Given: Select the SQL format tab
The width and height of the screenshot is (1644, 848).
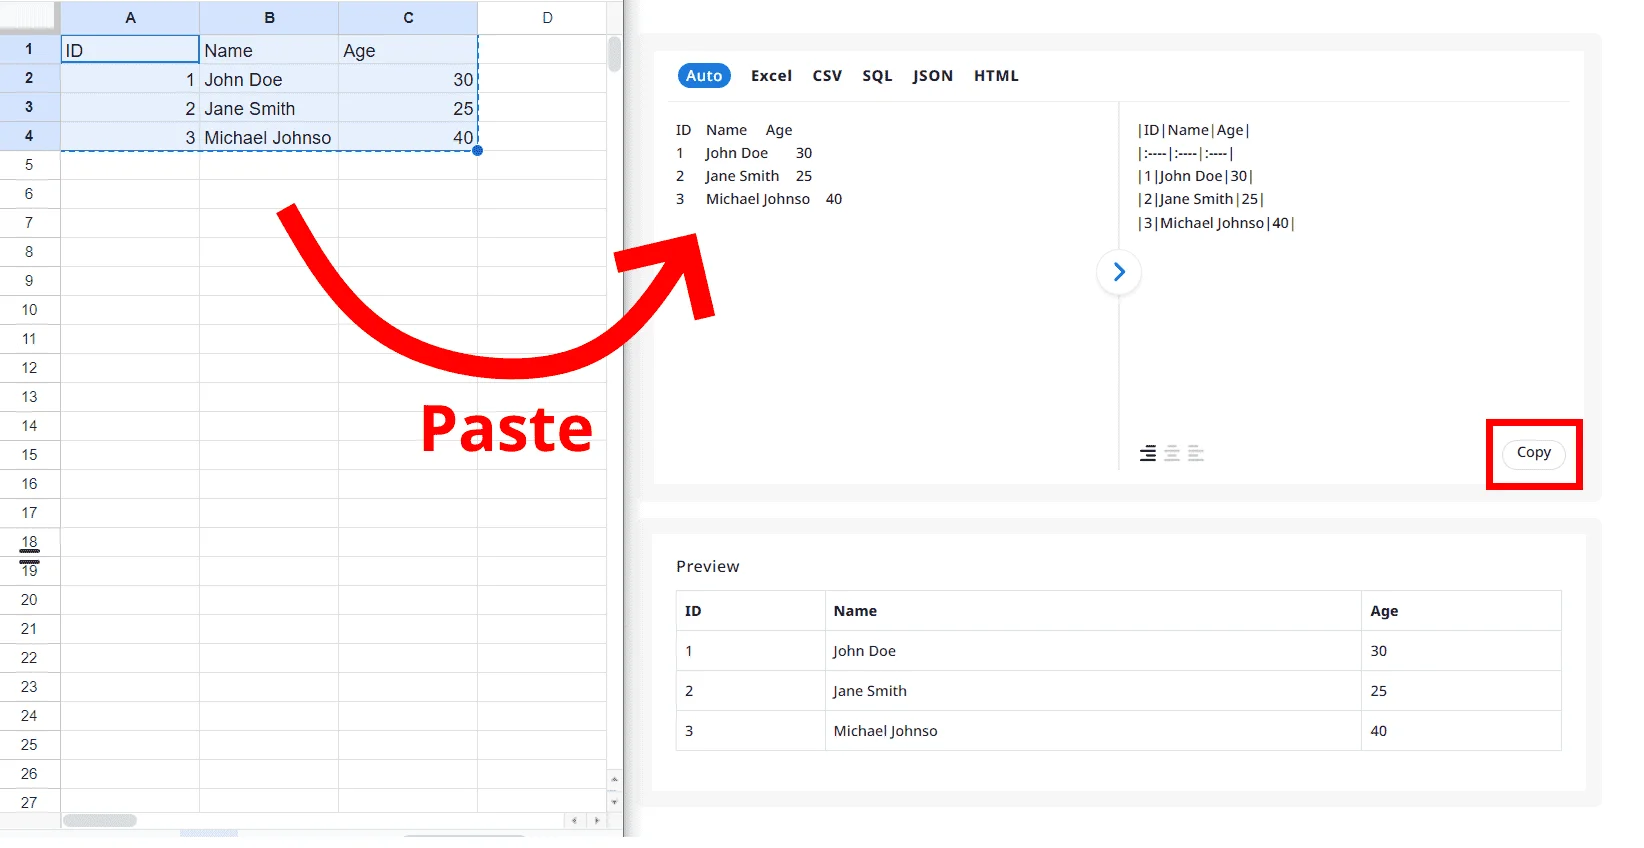Looking at the screenshot, I should point(877,76).
